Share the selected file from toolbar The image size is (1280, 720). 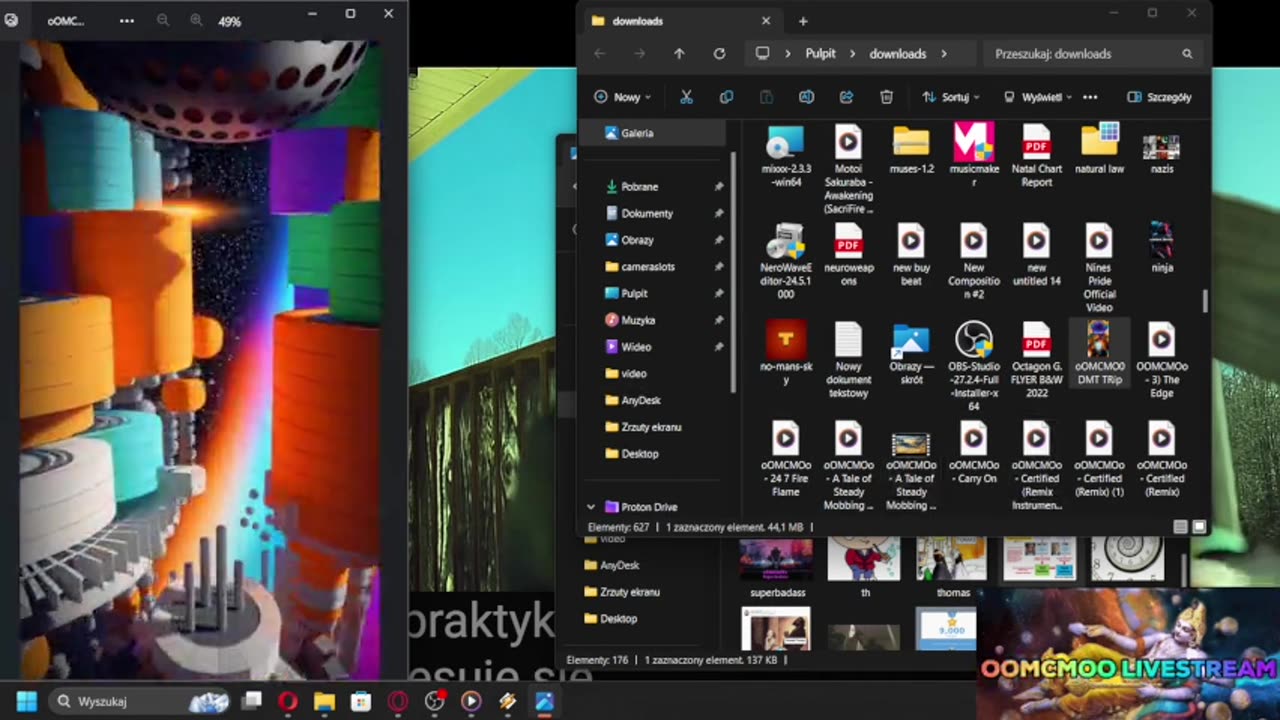coord(846,97)
